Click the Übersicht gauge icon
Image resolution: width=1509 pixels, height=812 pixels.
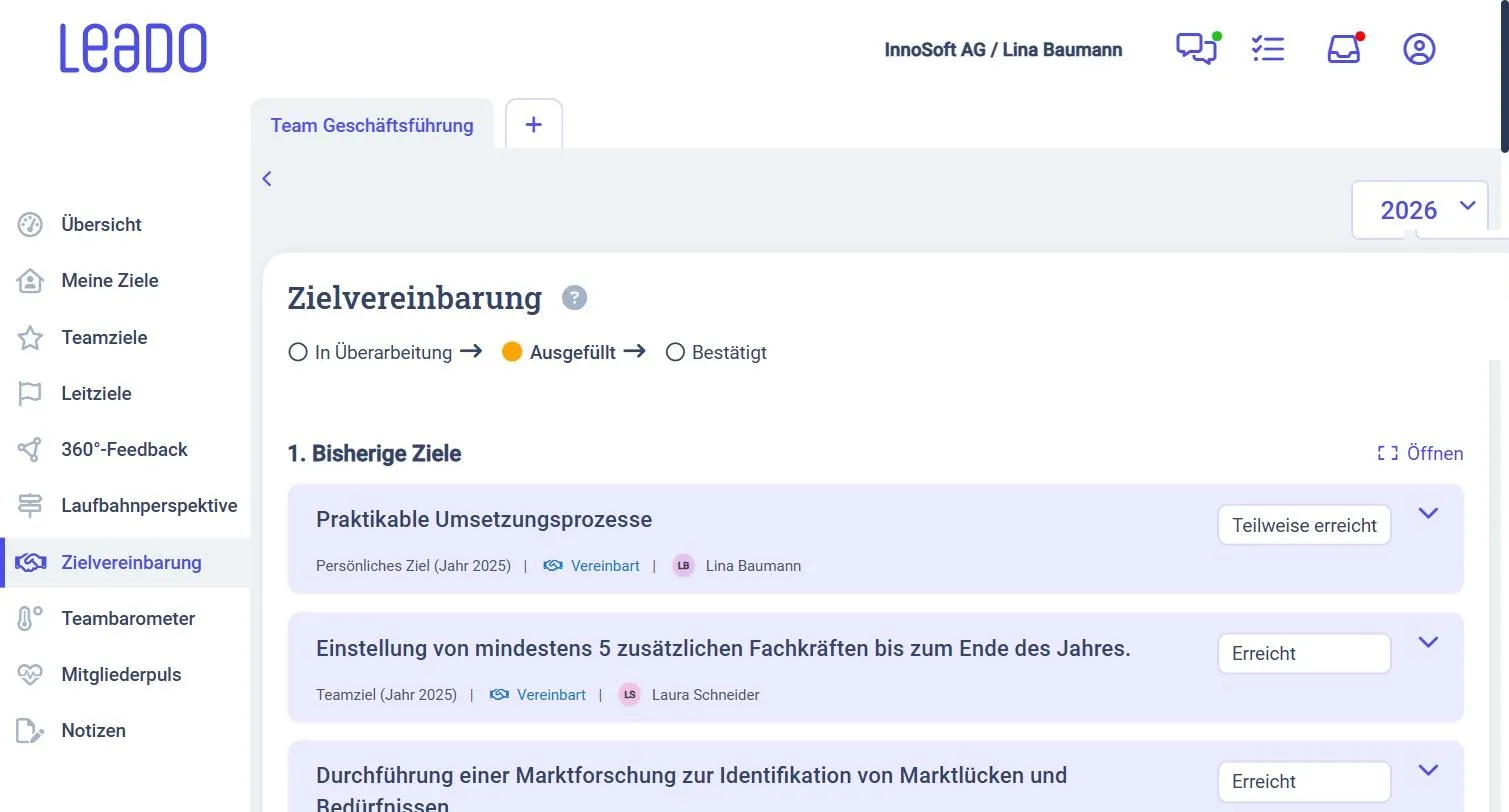(30, 225)
